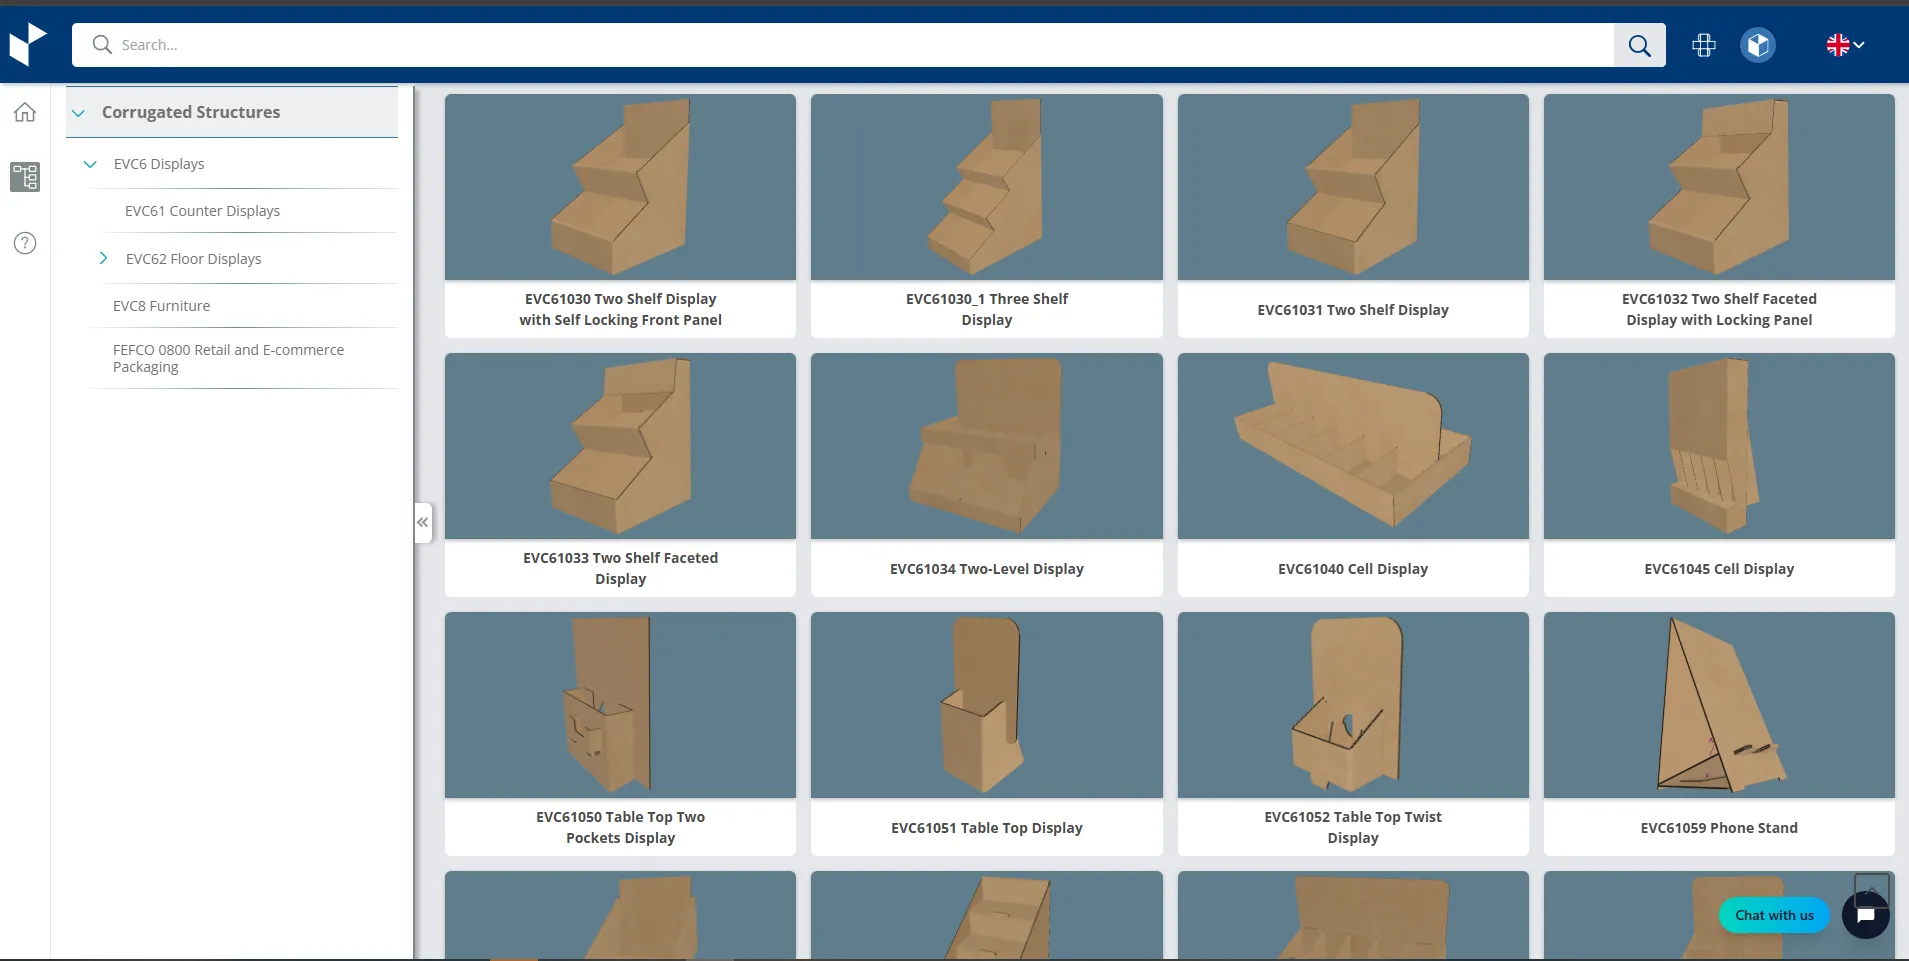Click the EVC61034 Two-Level Display title
This screenshot has height=961, width=1909.
[x=986, y=569]
